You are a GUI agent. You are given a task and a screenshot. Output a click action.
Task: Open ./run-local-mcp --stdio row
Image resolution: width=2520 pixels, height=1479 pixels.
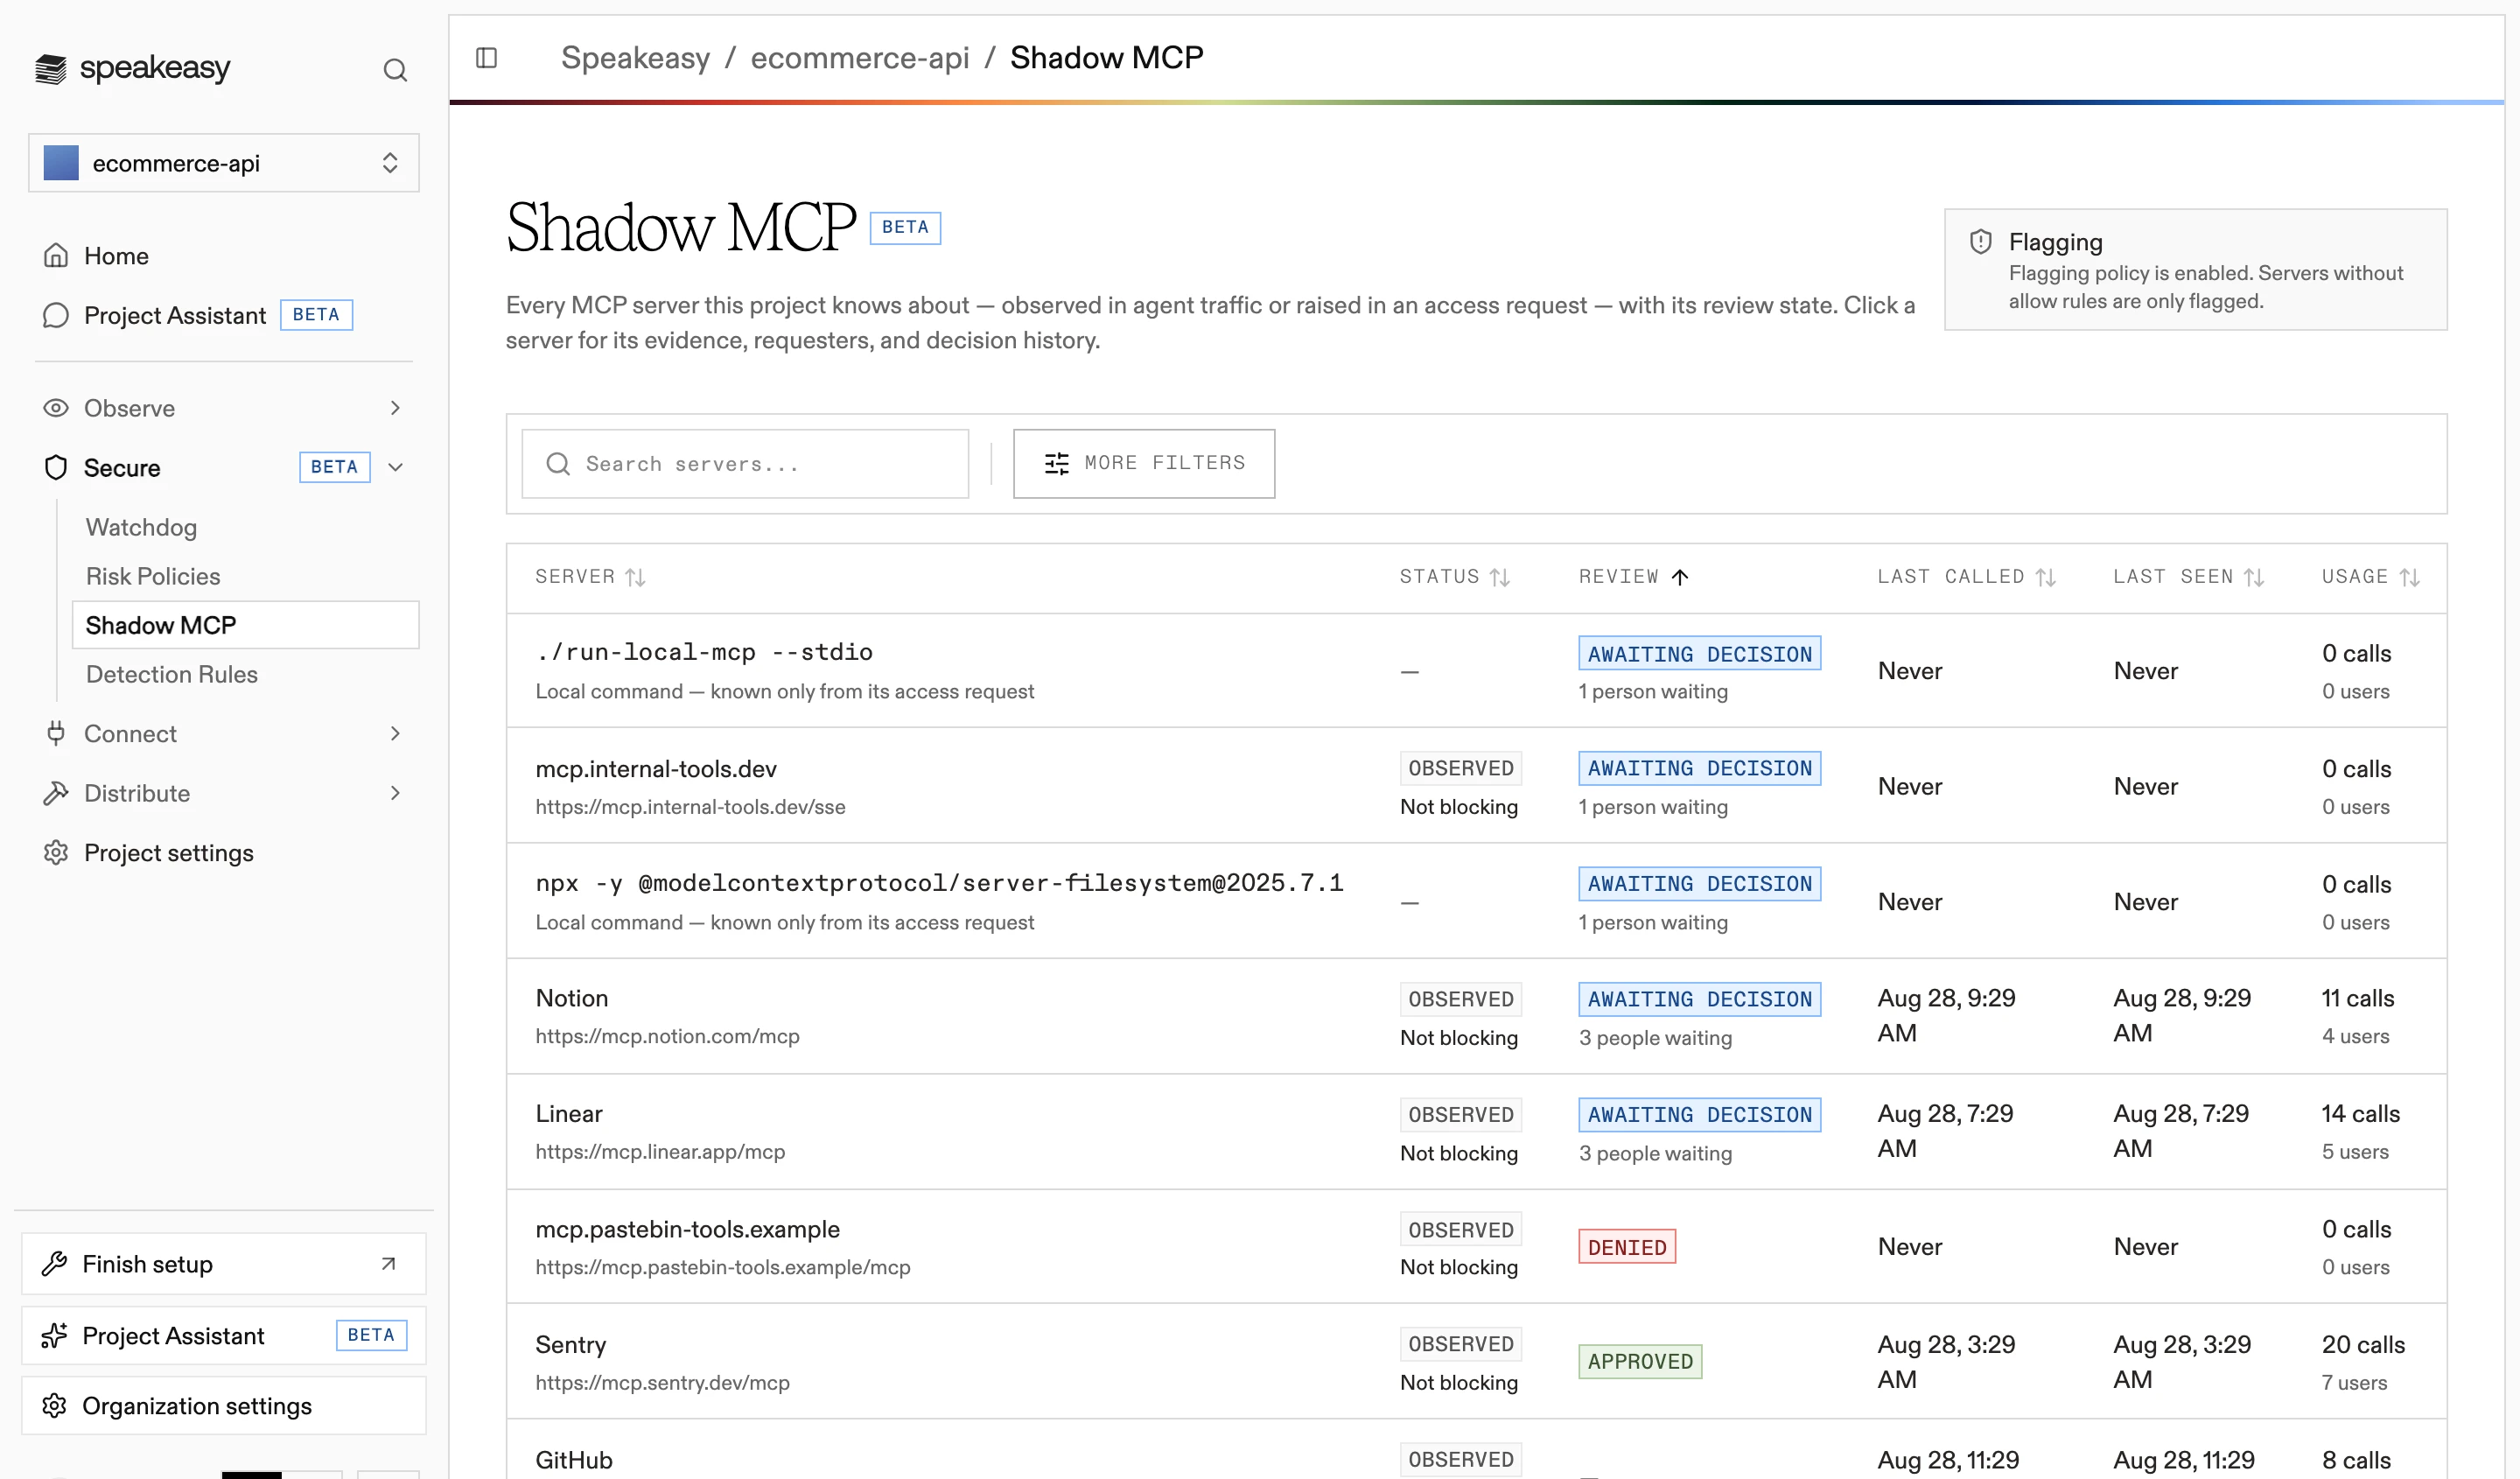pyautogui.click(x=1477, y=671)
